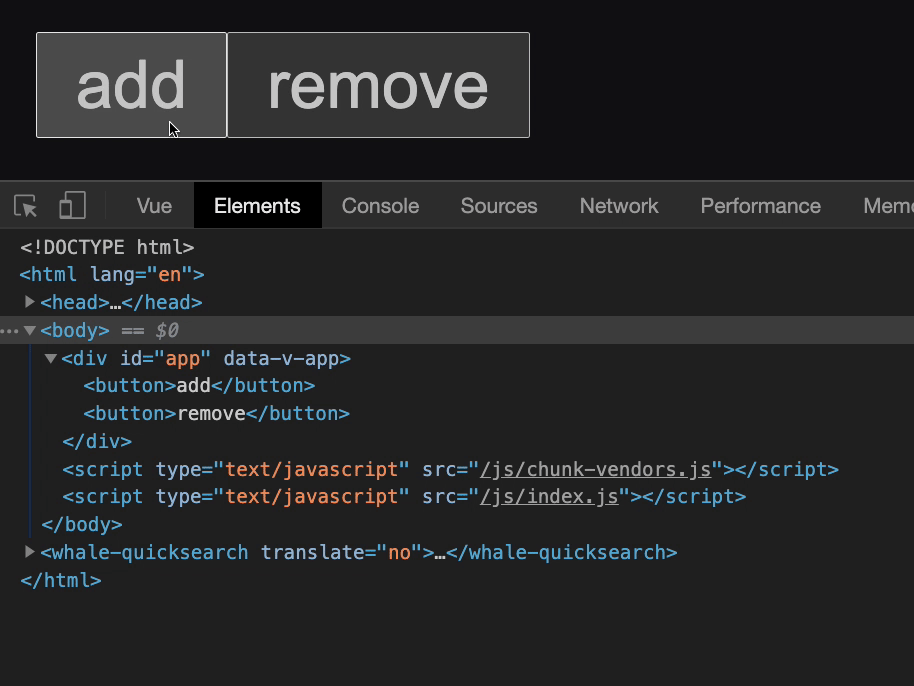Open the /js/chunk-vendors.js link
This screenshot has height=686, width=914.
(x=595, y=469)
